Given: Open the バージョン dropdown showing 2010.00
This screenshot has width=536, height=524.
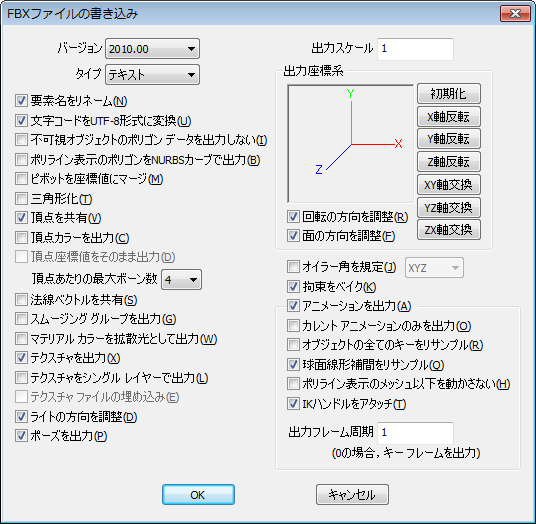Looking at the screenshot, I should (x=152, y=49).
